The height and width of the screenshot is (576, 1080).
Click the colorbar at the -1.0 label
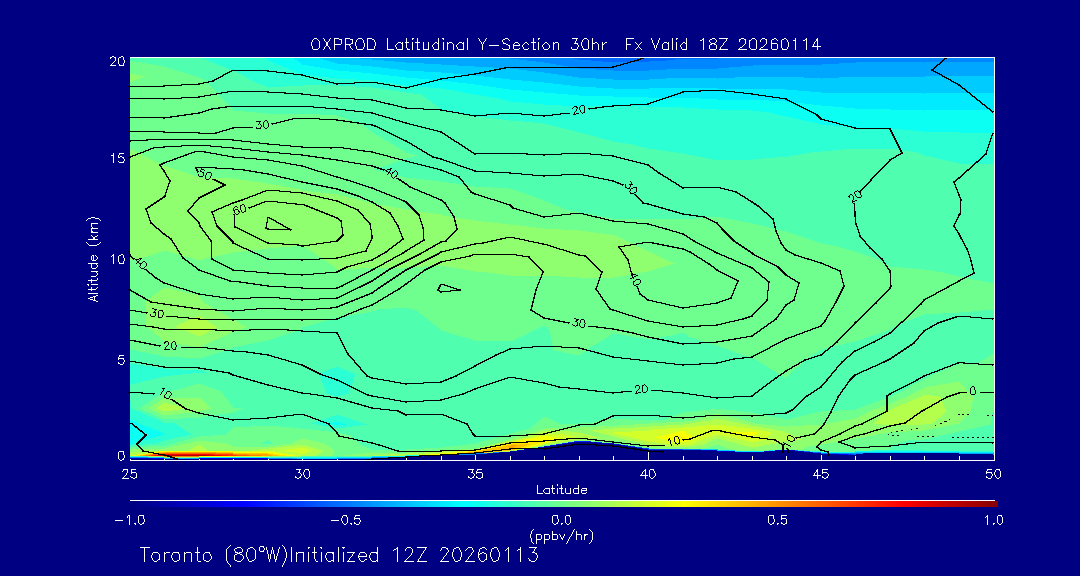click(x=129, y=520)
